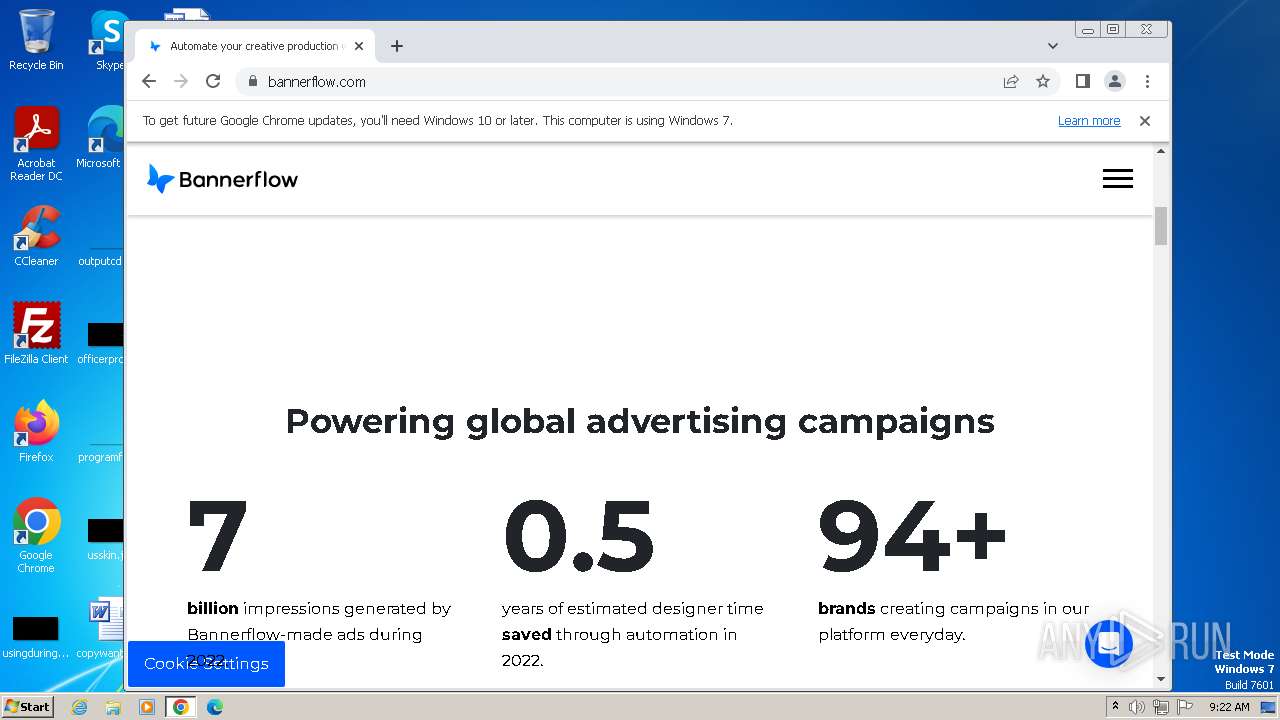The image size is (1280, 720).
Task: Open the Action Center flag icon
Action: (1183, 707)
